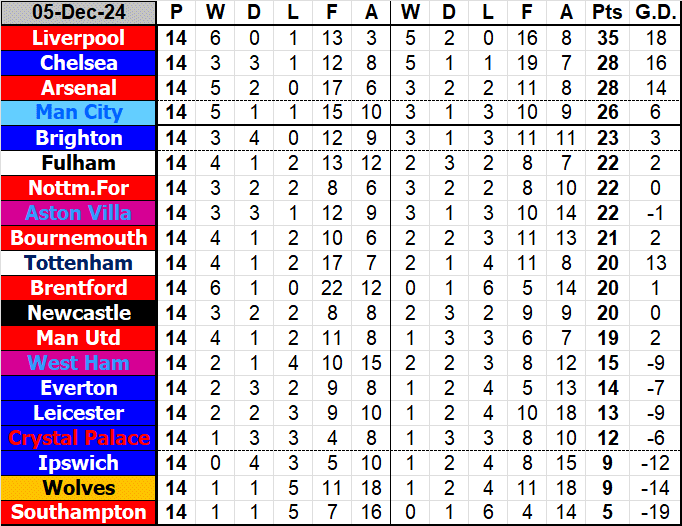This screenshot has height=526, width=682.
Task: Click the Aston Villa team cell
Action: point(79,213)
